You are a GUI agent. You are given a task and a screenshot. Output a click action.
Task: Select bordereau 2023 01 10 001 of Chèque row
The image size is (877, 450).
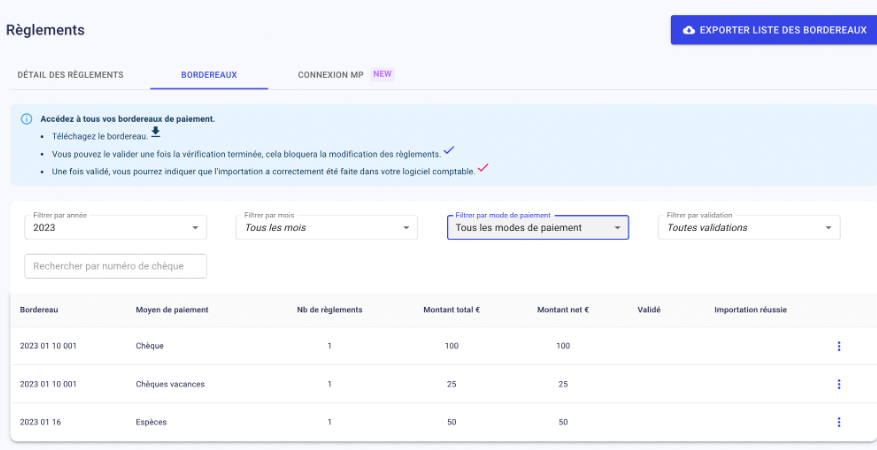[x=48, y=346]
